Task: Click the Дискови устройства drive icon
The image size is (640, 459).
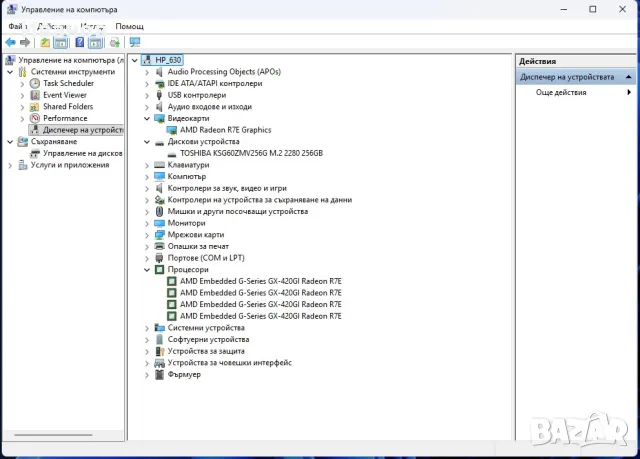Action: point(159,143)
